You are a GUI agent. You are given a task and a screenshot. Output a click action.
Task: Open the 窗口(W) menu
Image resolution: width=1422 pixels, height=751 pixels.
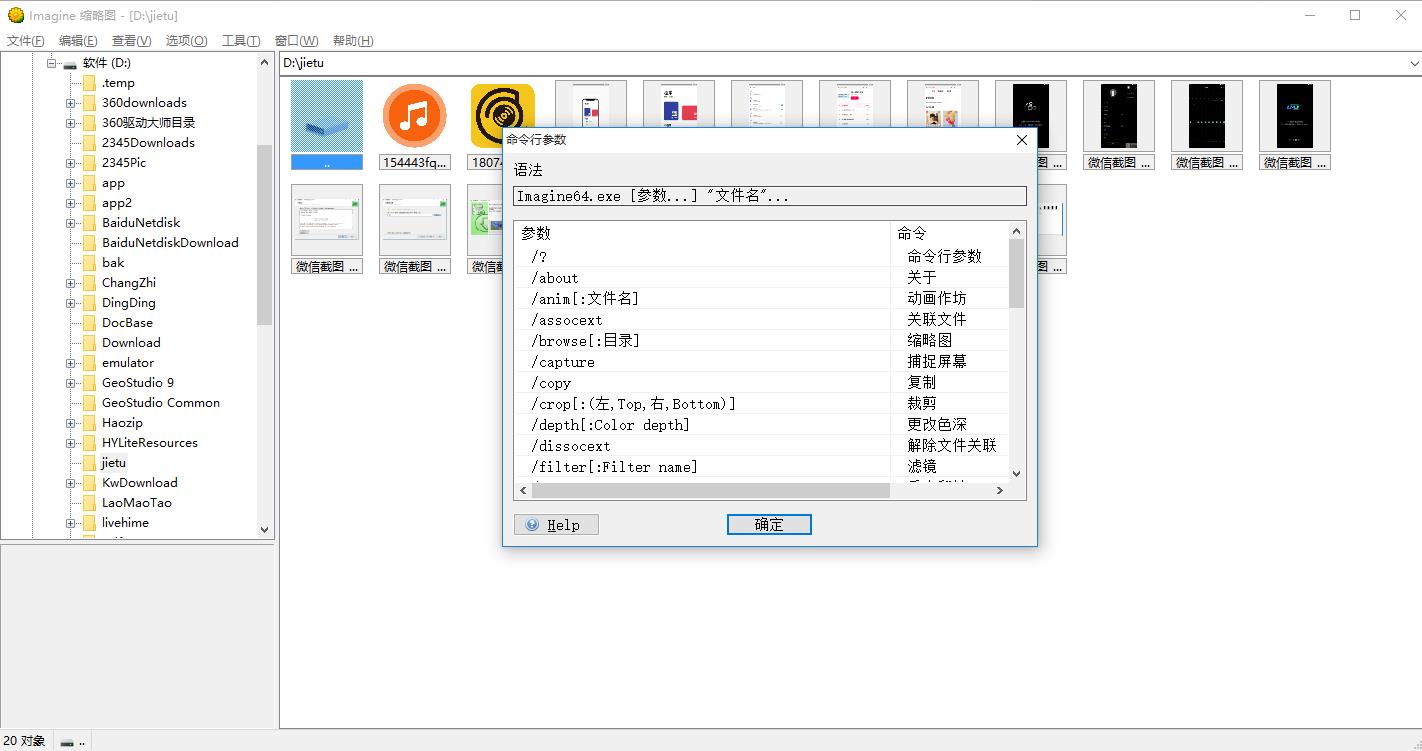[296, 41]
